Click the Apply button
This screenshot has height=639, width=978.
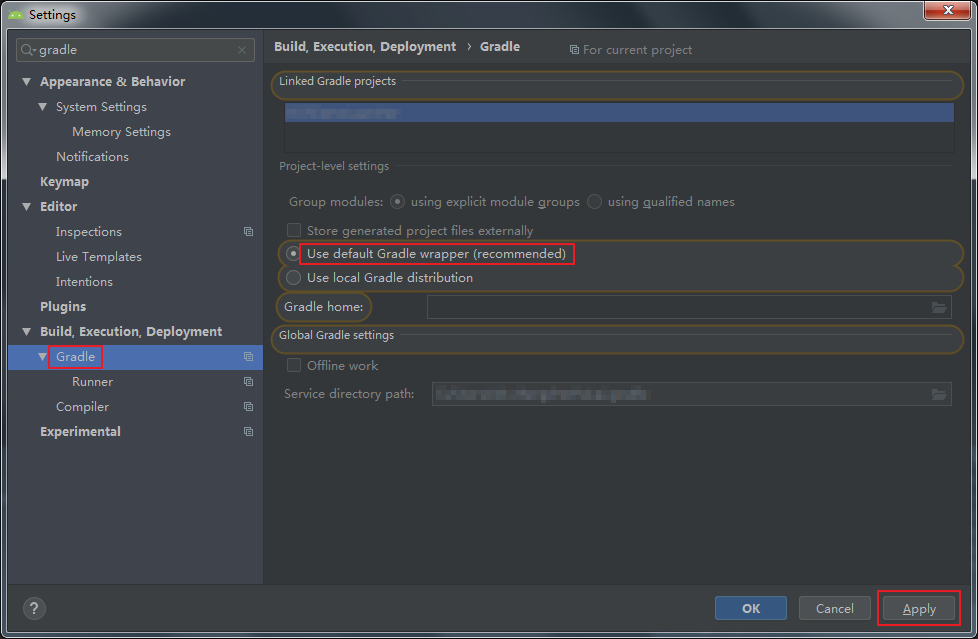919,608
